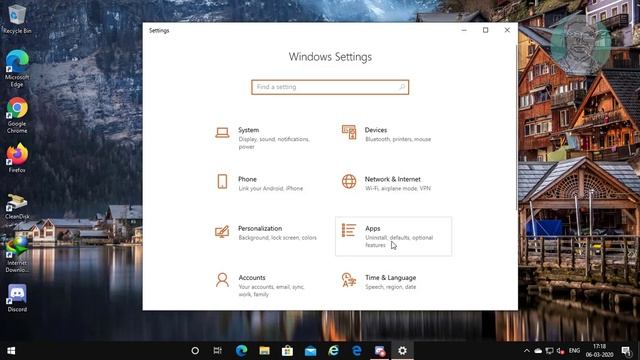This screenshot has width=640, height=360.
Task: Click the Settings window vertical scrollbar
Action: [517, 127]
